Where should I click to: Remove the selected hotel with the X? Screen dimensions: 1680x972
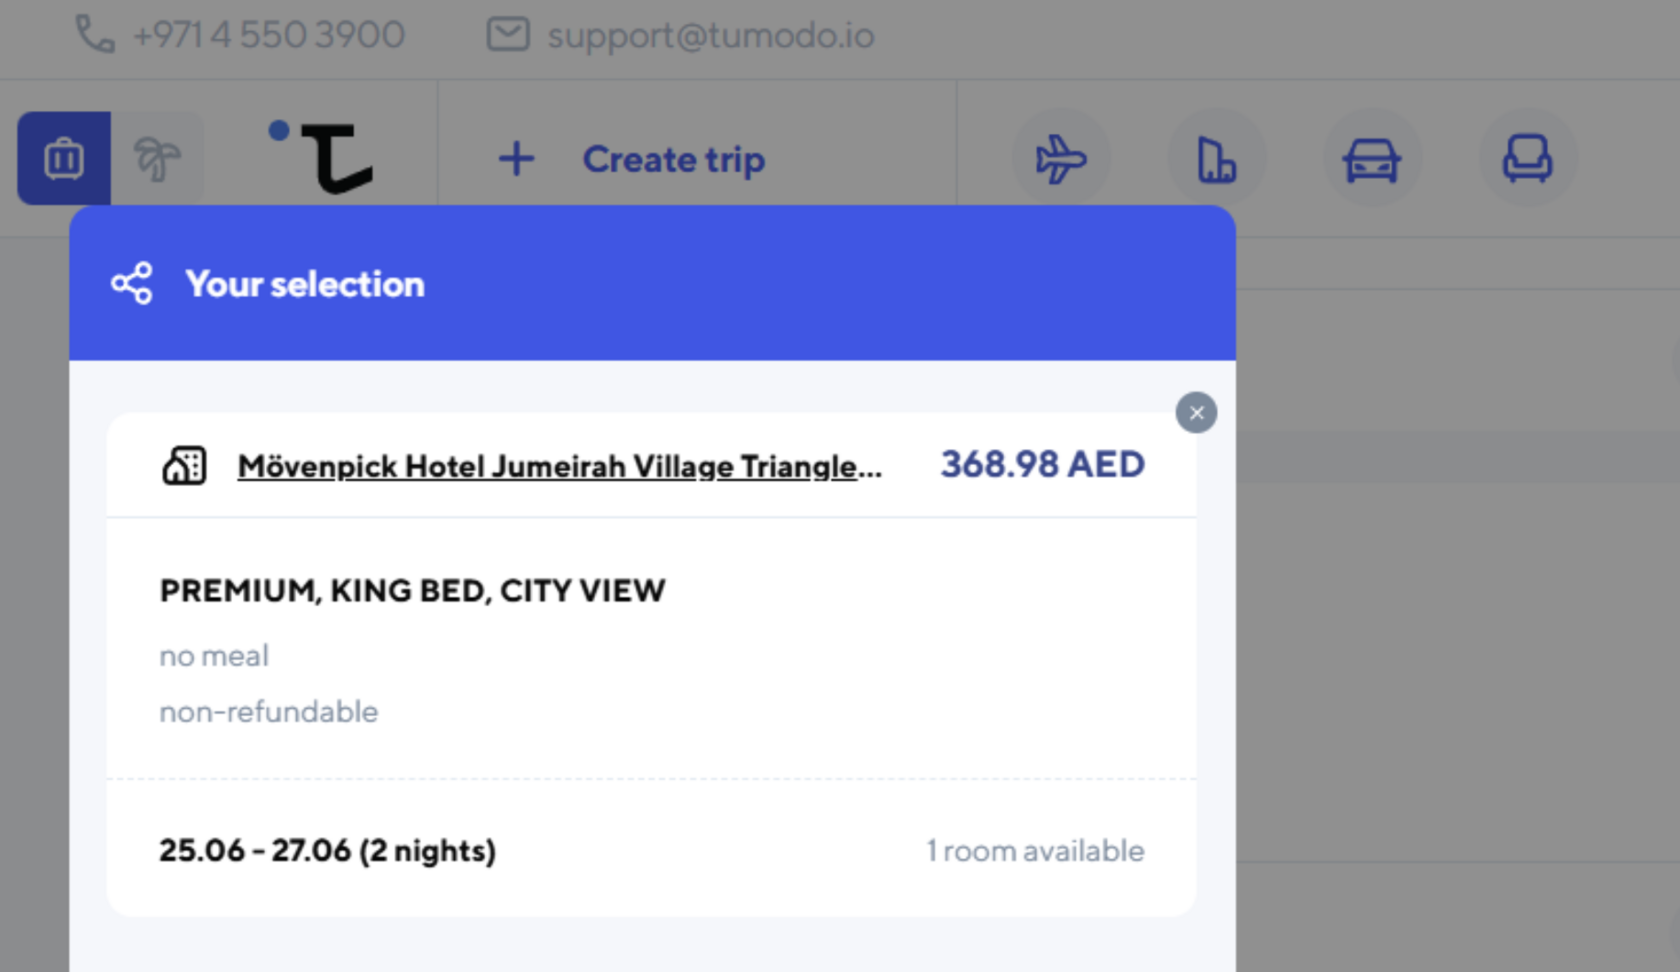point(1196,413)
